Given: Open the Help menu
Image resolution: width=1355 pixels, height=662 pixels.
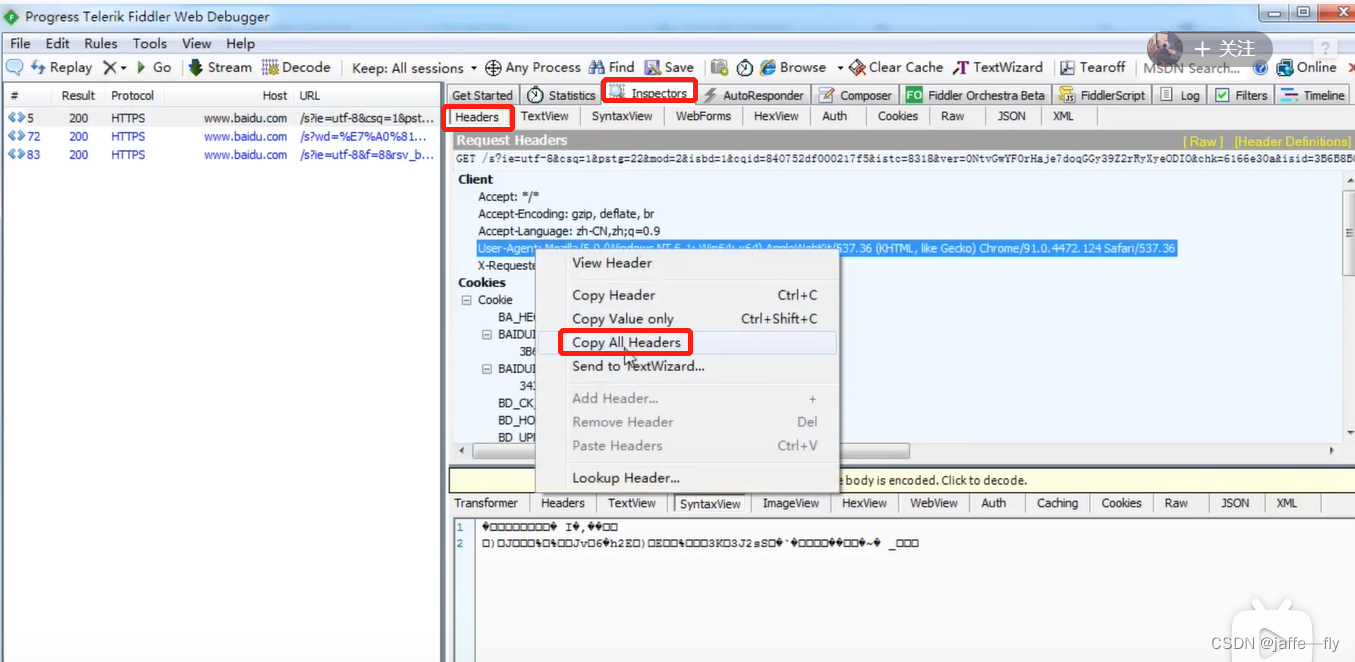Looking at the screenshot, I should tap(240, 43).
